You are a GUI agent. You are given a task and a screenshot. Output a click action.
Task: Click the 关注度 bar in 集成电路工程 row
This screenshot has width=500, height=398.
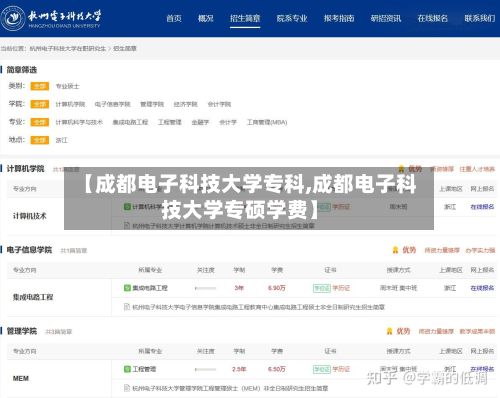205,288
